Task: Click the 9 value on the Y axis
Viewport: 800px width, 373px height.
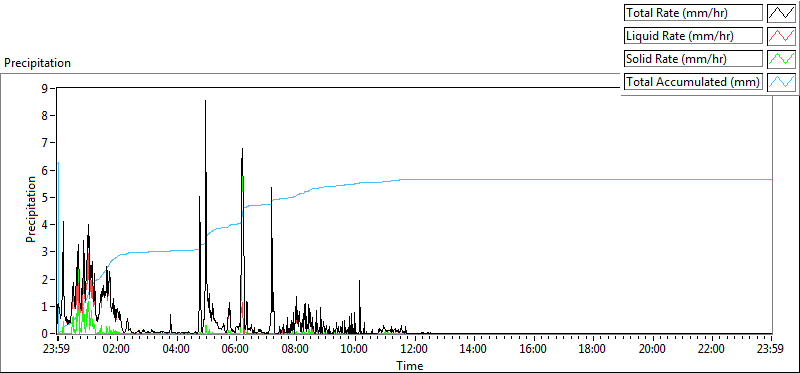Action: (x=44, y=88)
